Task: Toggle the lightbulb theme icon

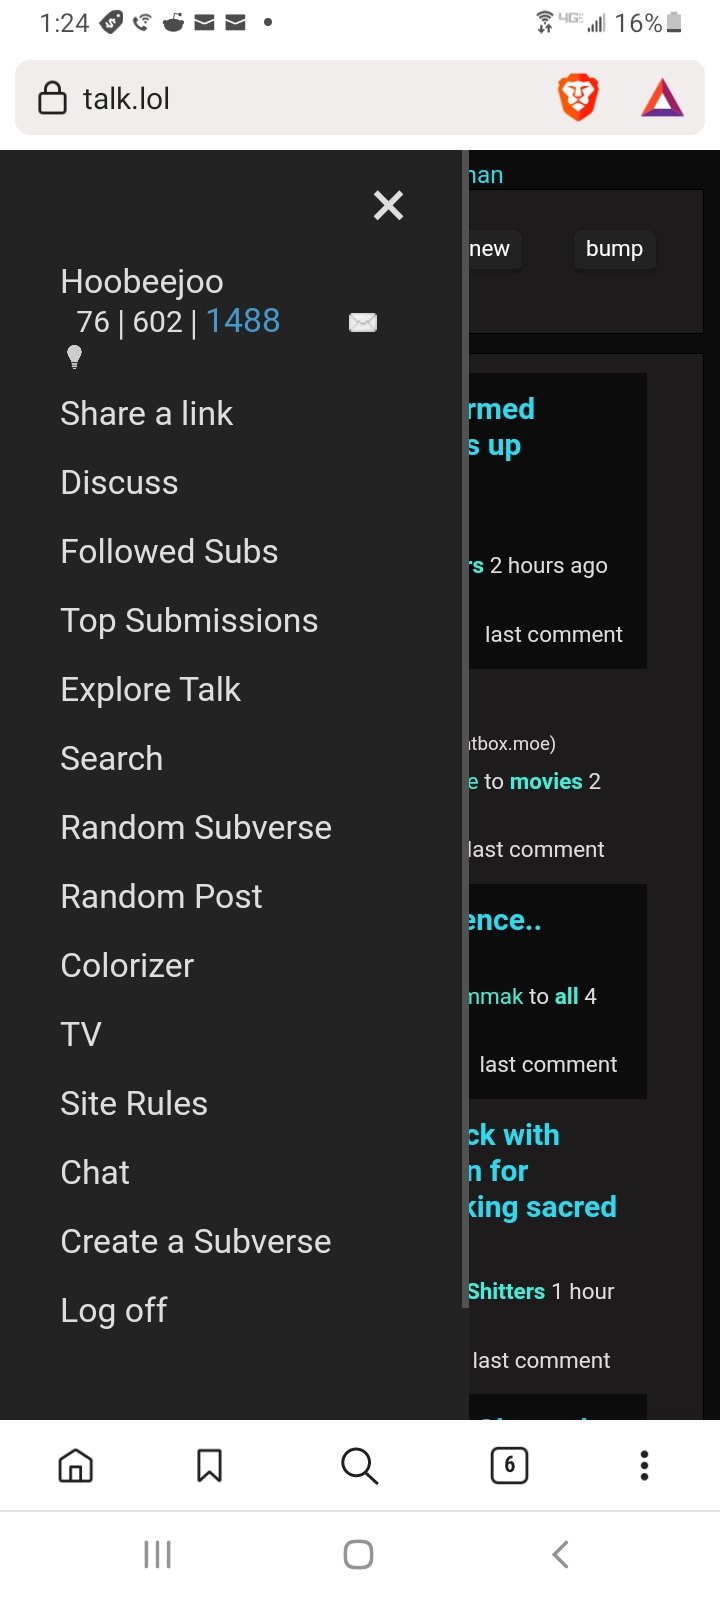Action: click(x=74, y=356)
